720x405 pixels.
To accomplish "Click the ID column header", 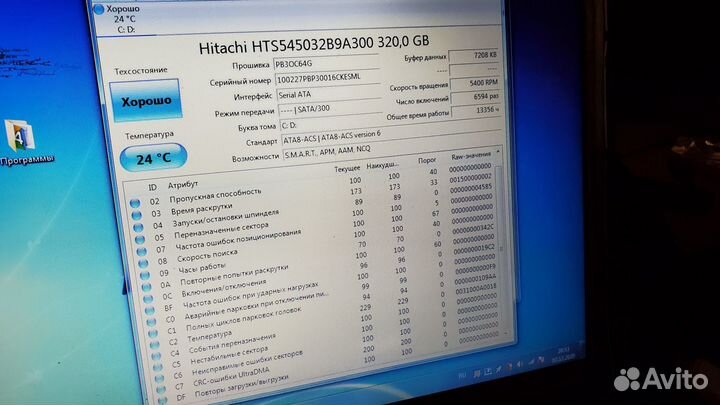I will (x=152, y=187).
